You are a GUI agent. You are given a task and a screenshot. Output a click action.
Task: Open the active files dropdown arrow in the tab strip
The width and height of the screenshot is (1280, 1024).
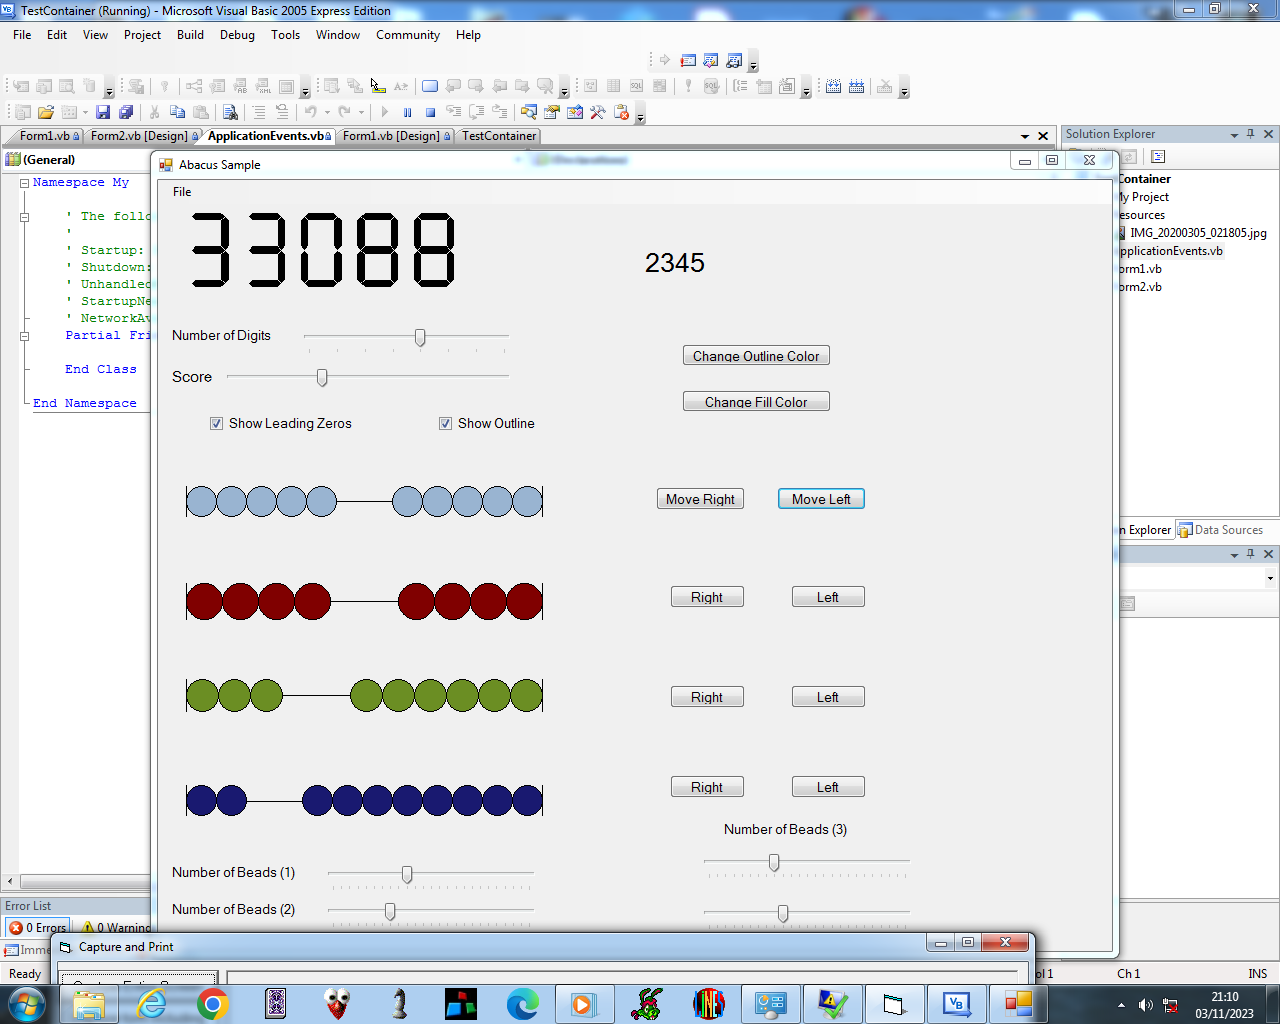[x=1025, y=136]
